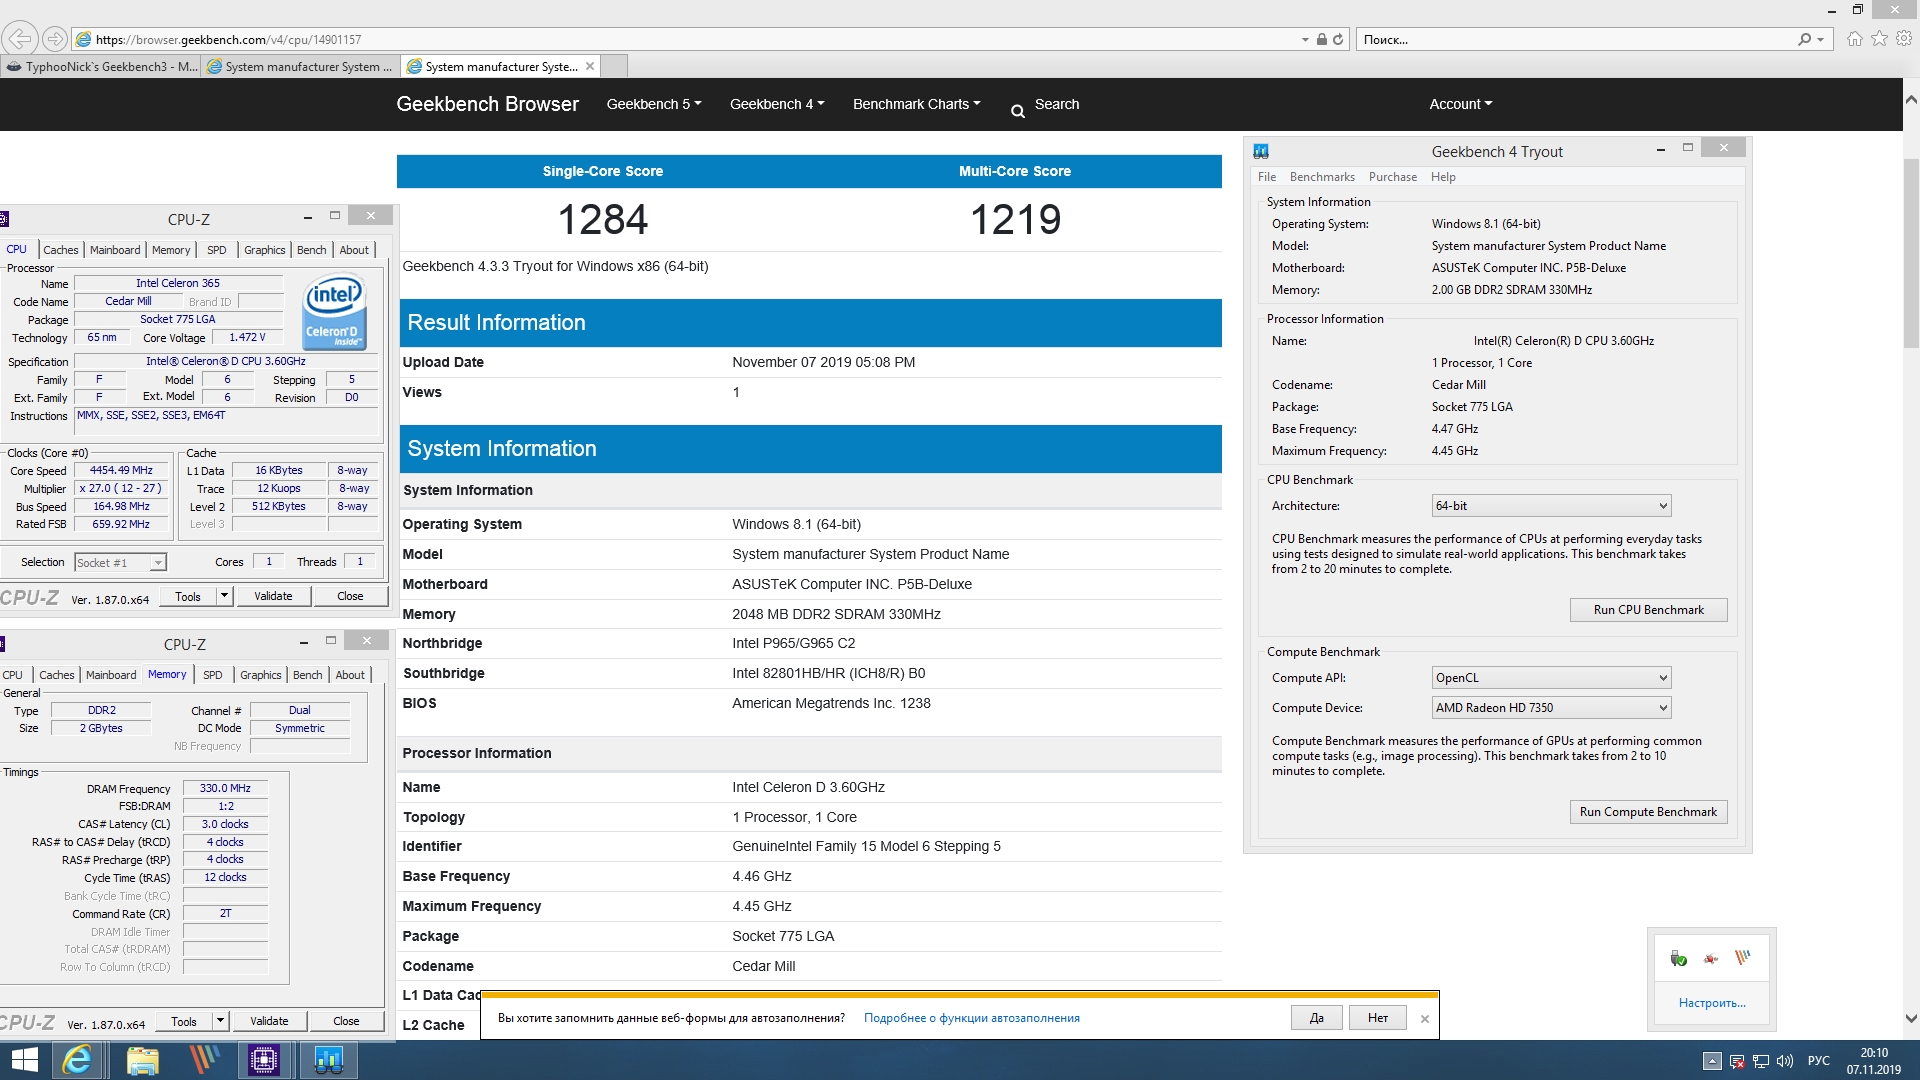
Task: Click the Geekbench 4 Tryout window title icon
Action: click(x=1261, y=151)
